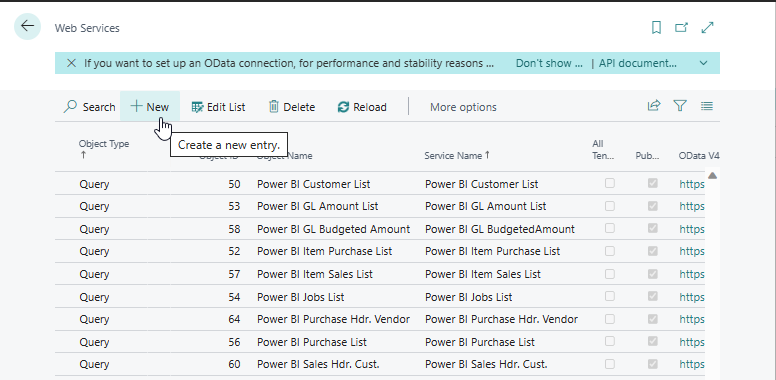This screenshot has width=776, height=380.
Task: Toggle All Tenants for Power BI GL Amount List
Action: click(610, 205)
